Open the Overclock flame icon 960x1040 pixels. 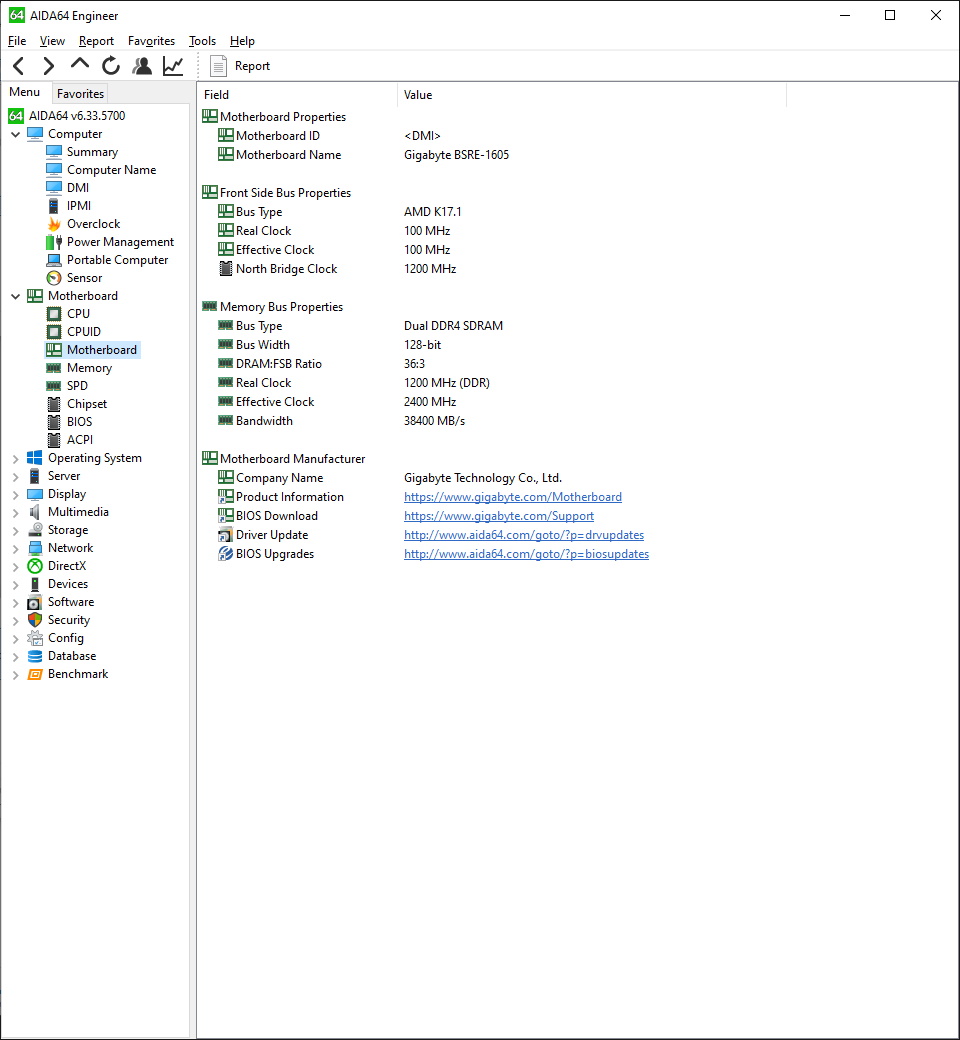pos(54,224)
